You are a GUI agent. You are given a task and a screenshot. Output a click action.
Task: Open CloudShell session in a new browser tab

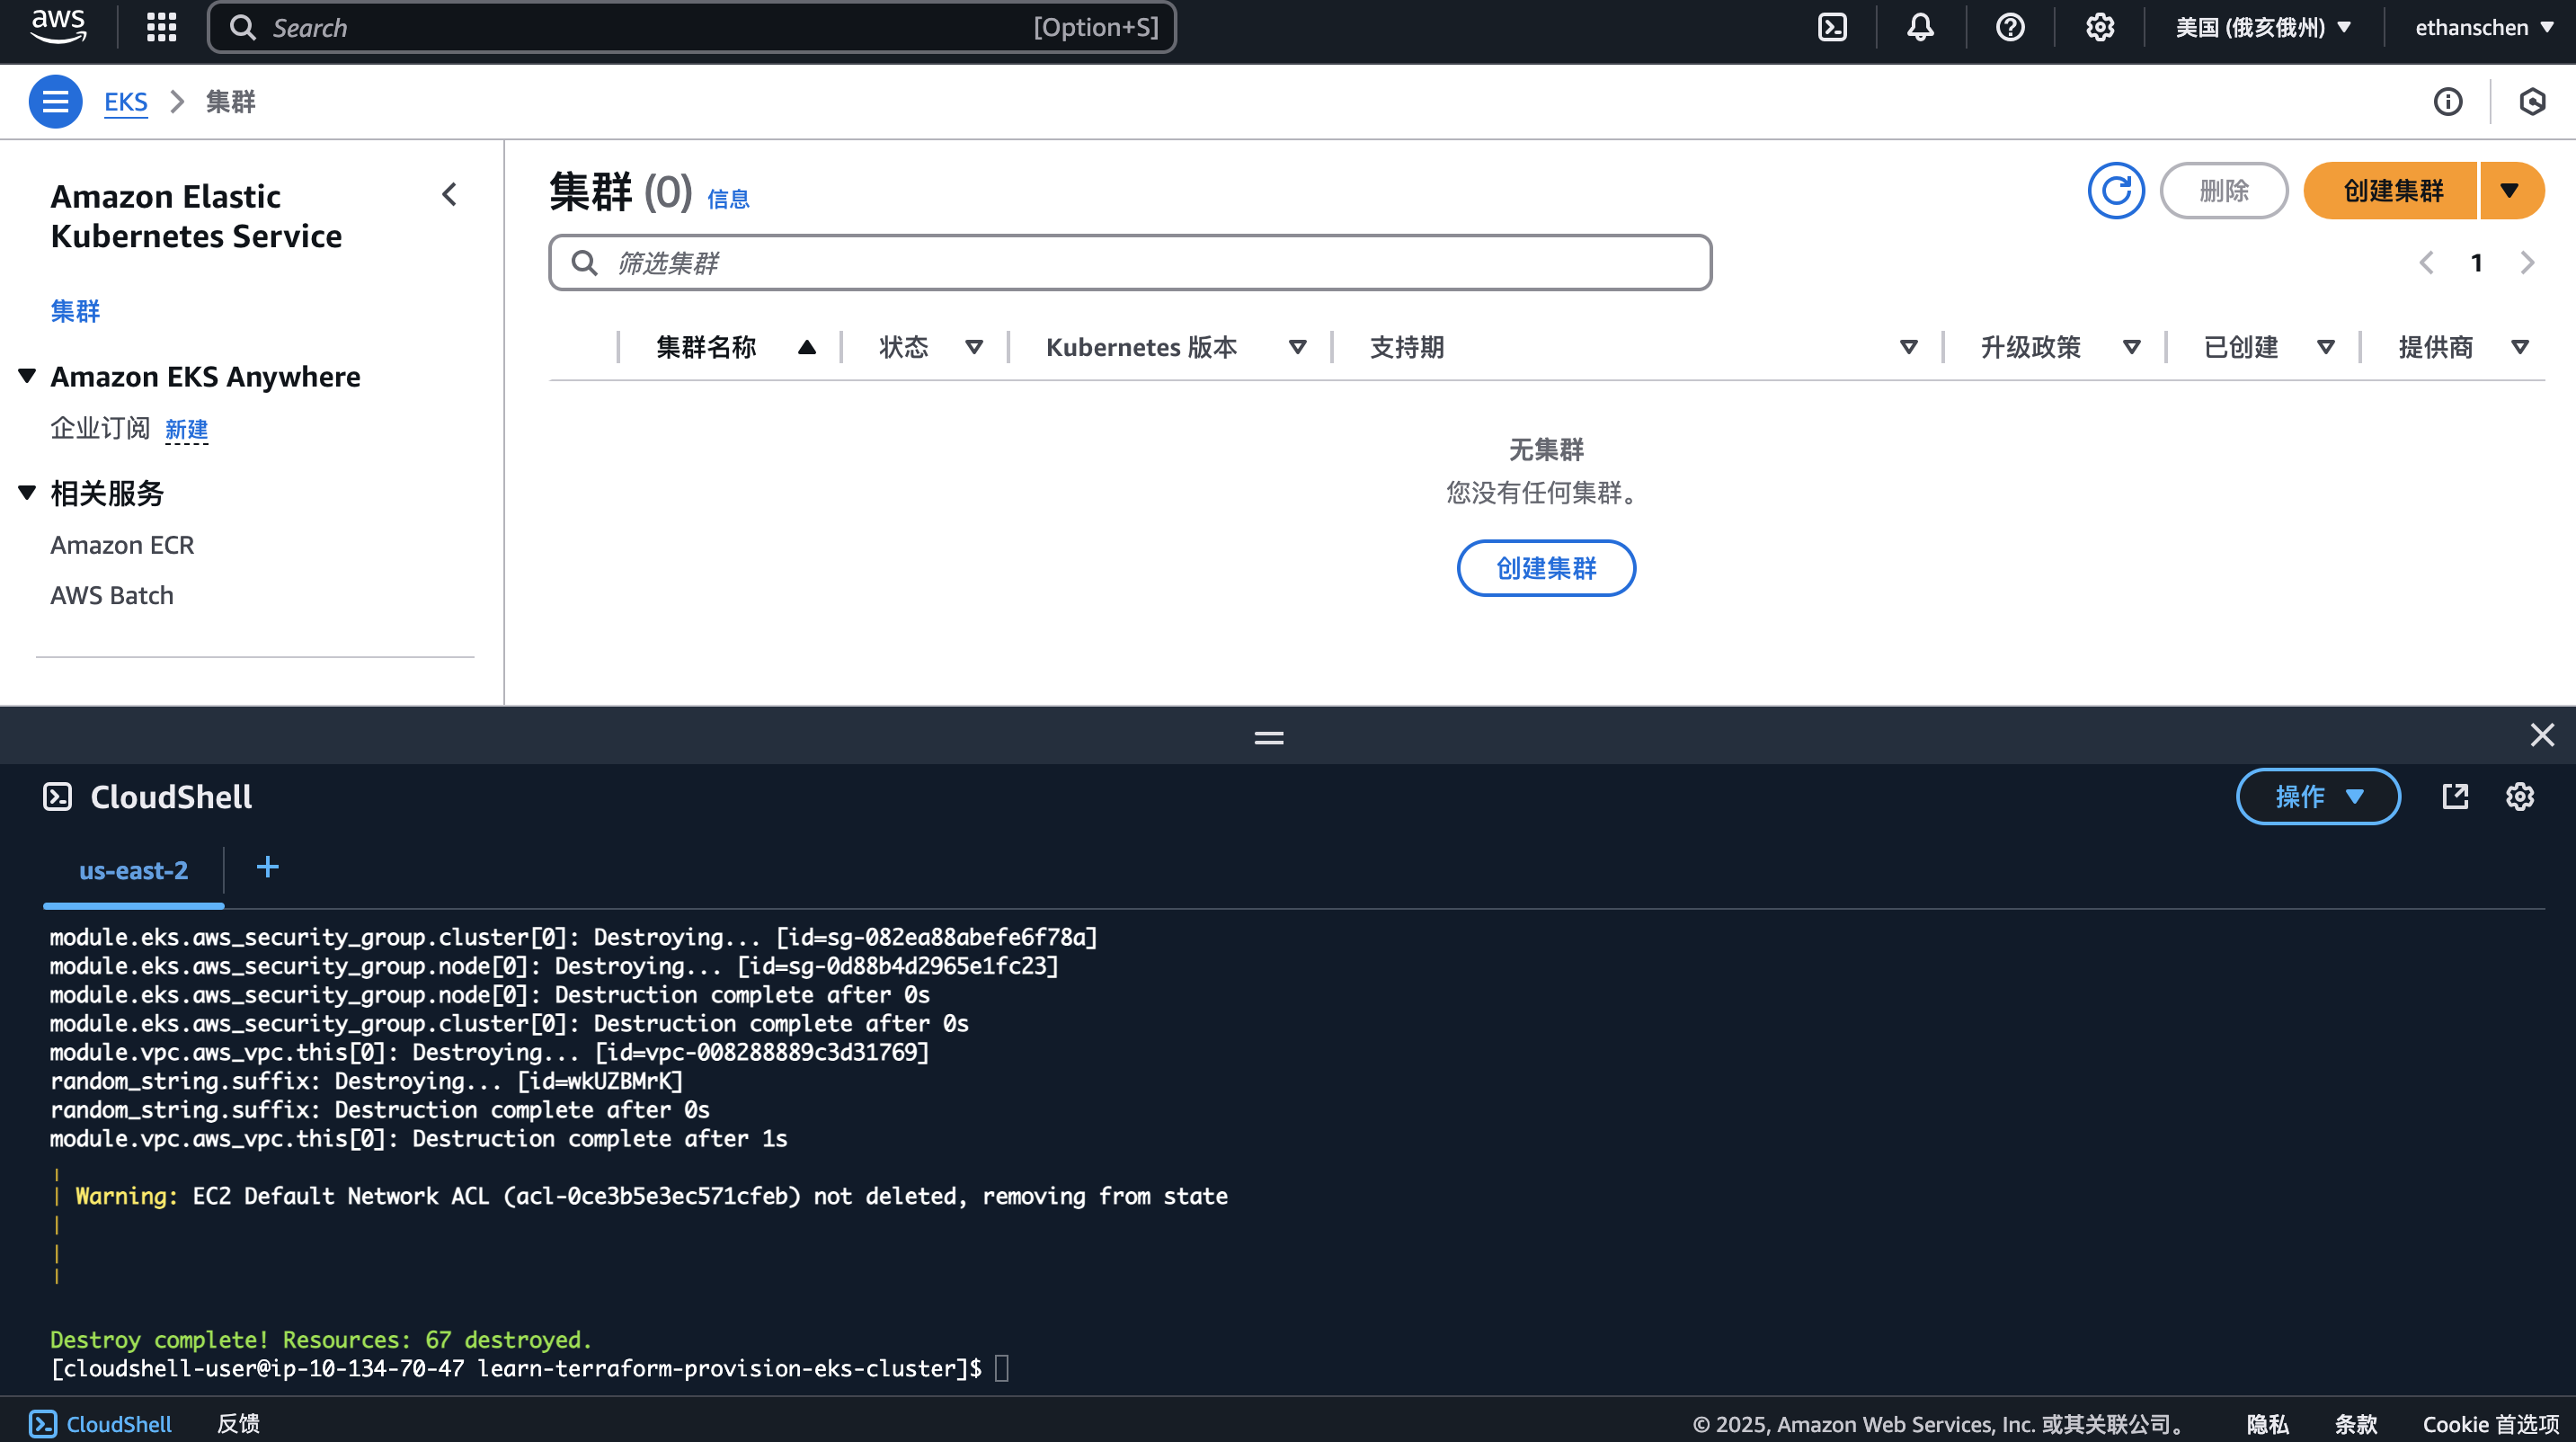tap(2455, 797)
